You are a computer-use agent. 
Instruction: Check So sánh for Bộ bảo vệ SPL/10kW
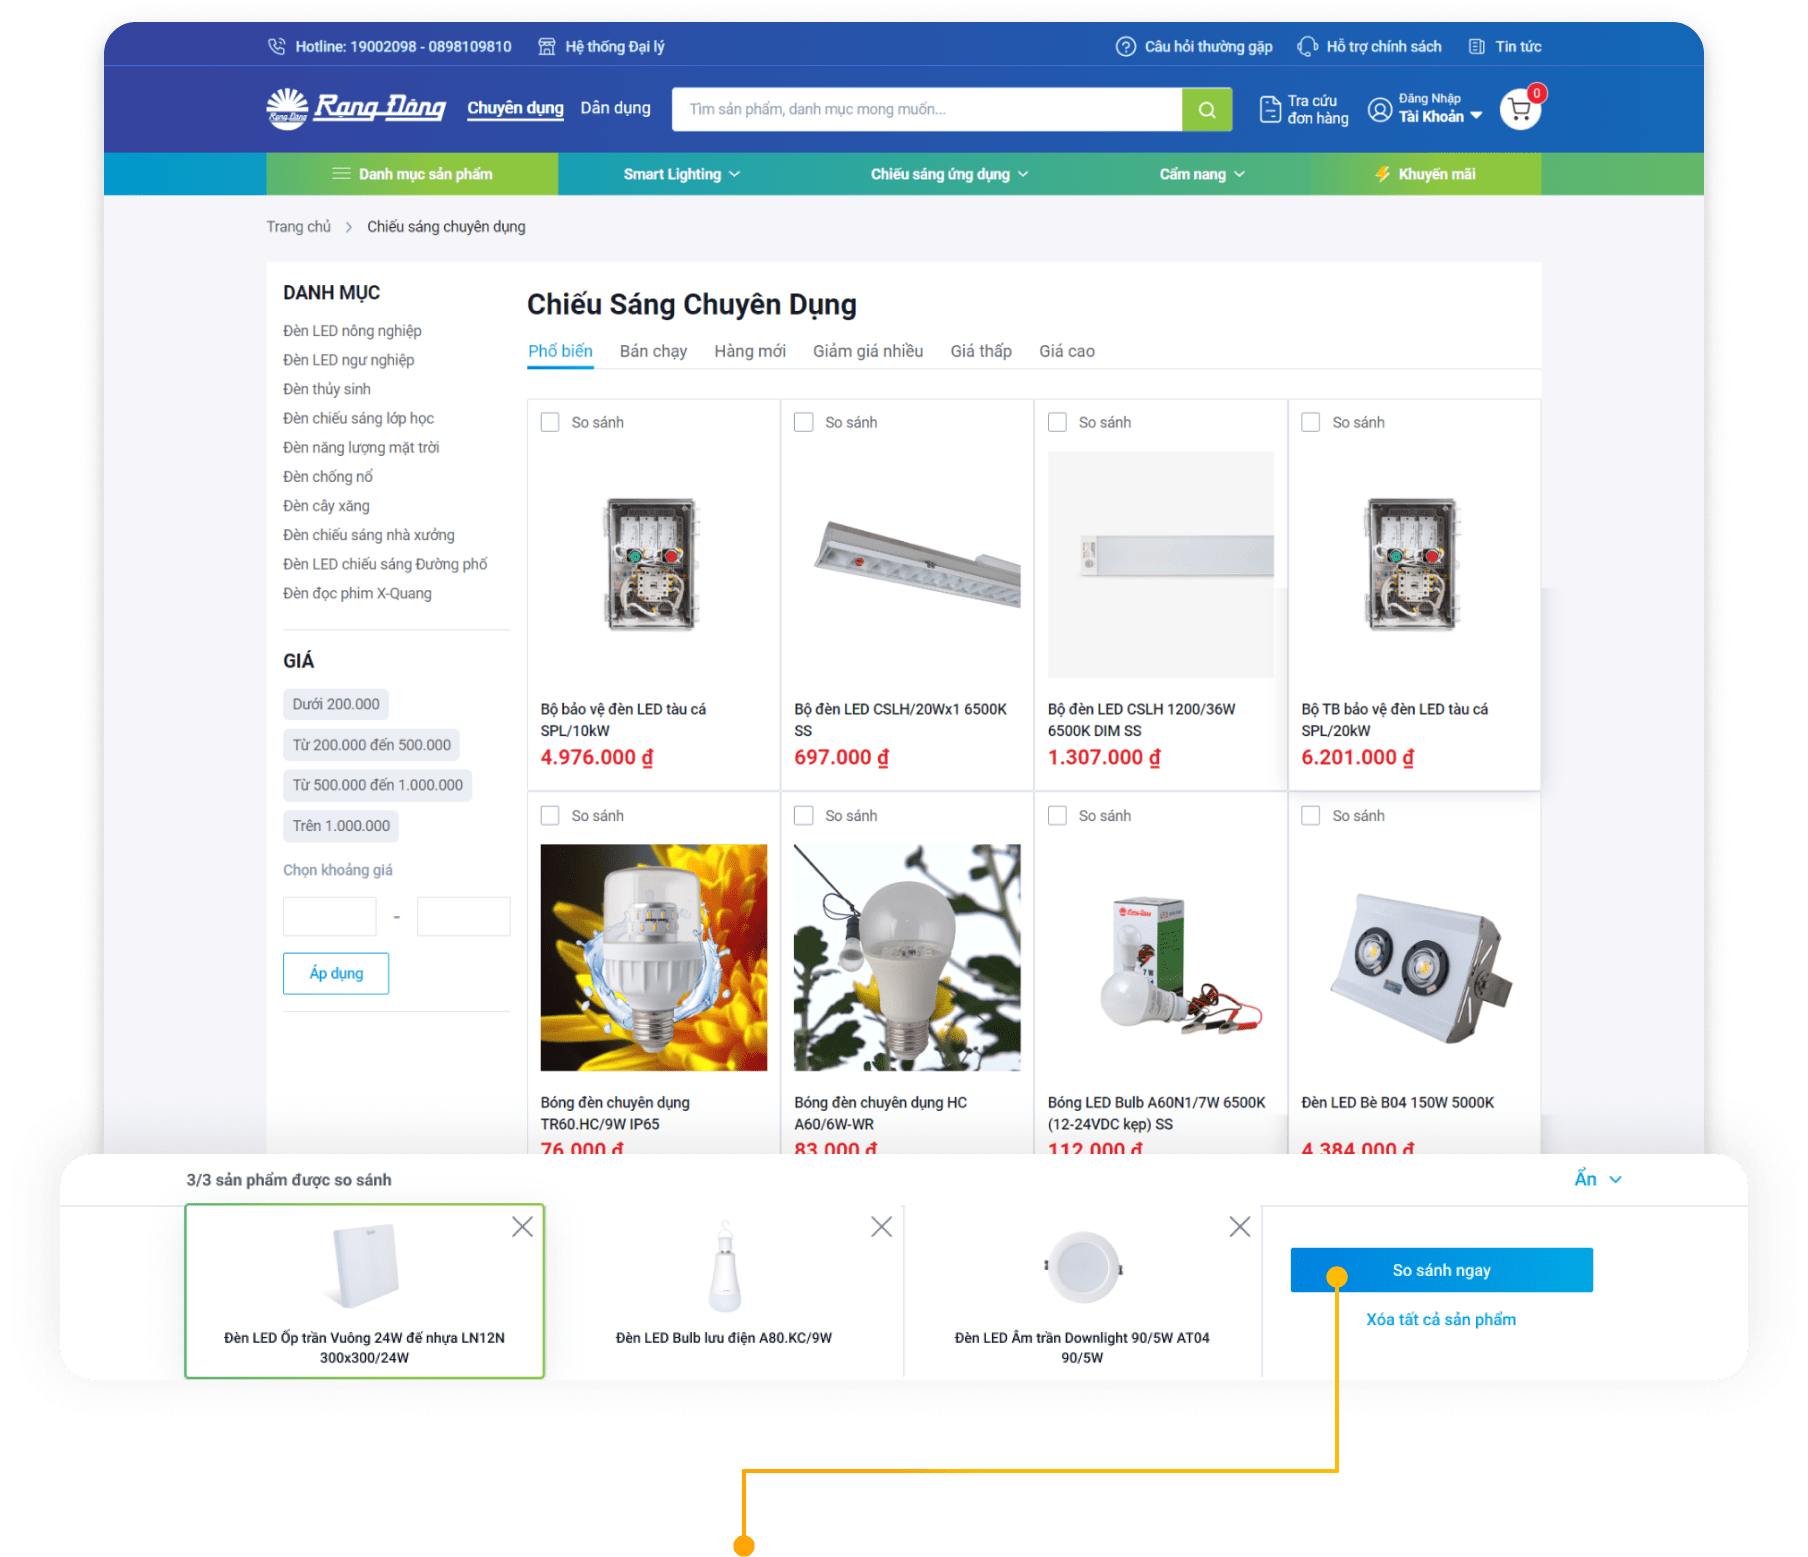(x=550, y=422)
